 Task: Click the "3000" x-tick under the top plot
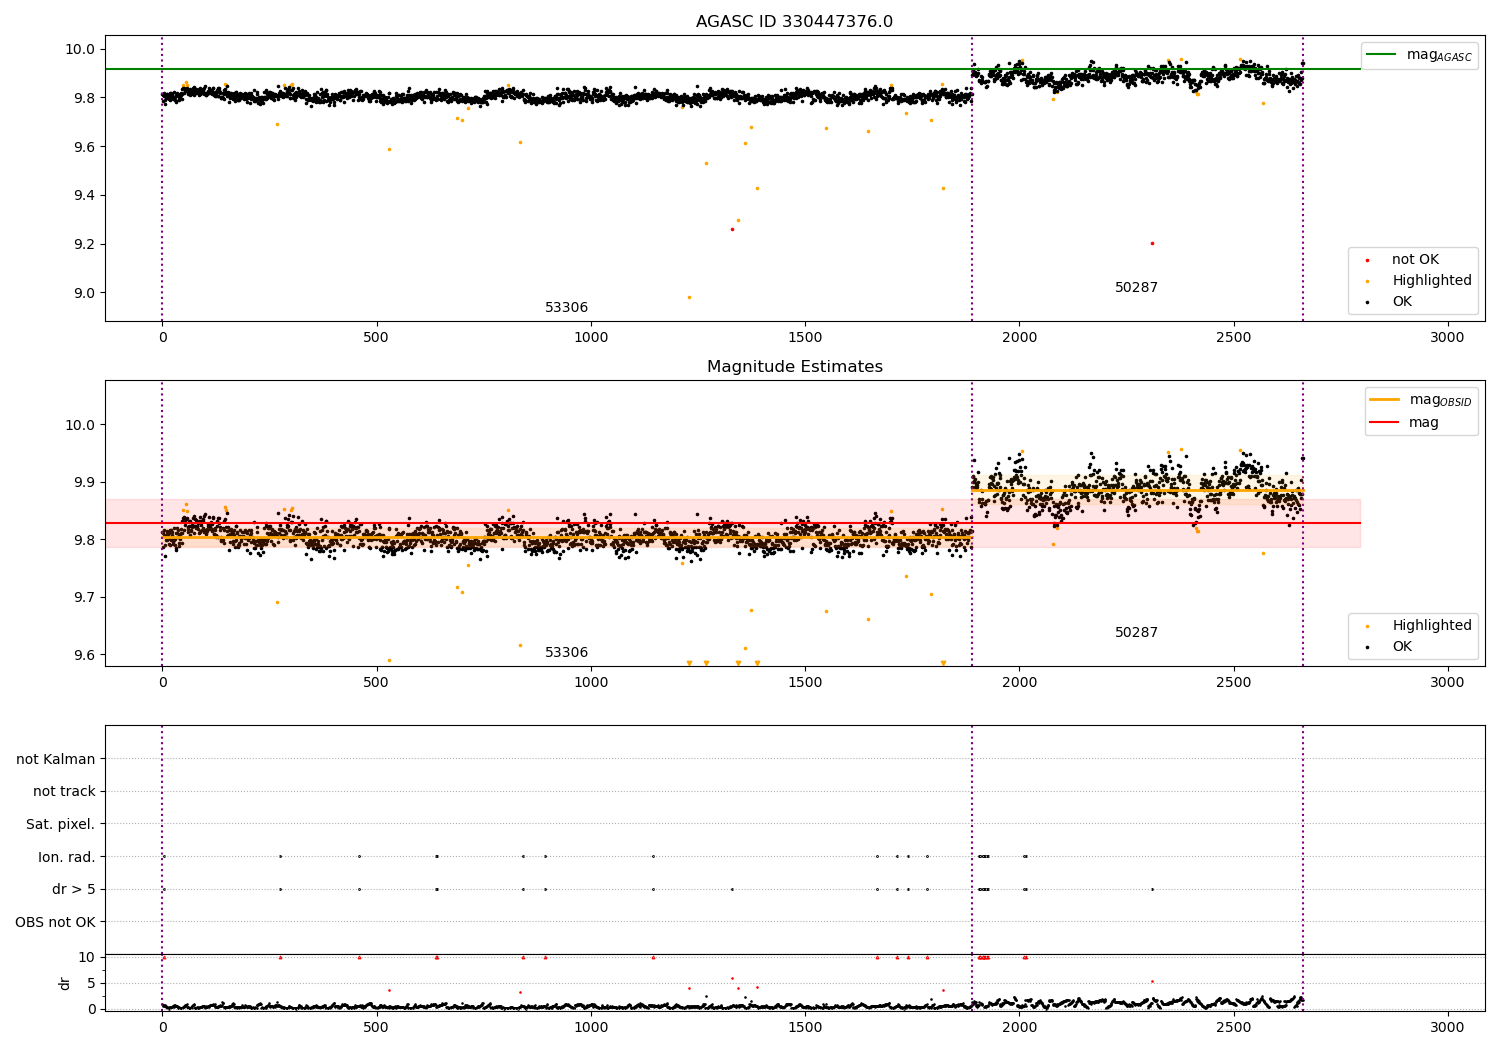[x=1447, y=338]
